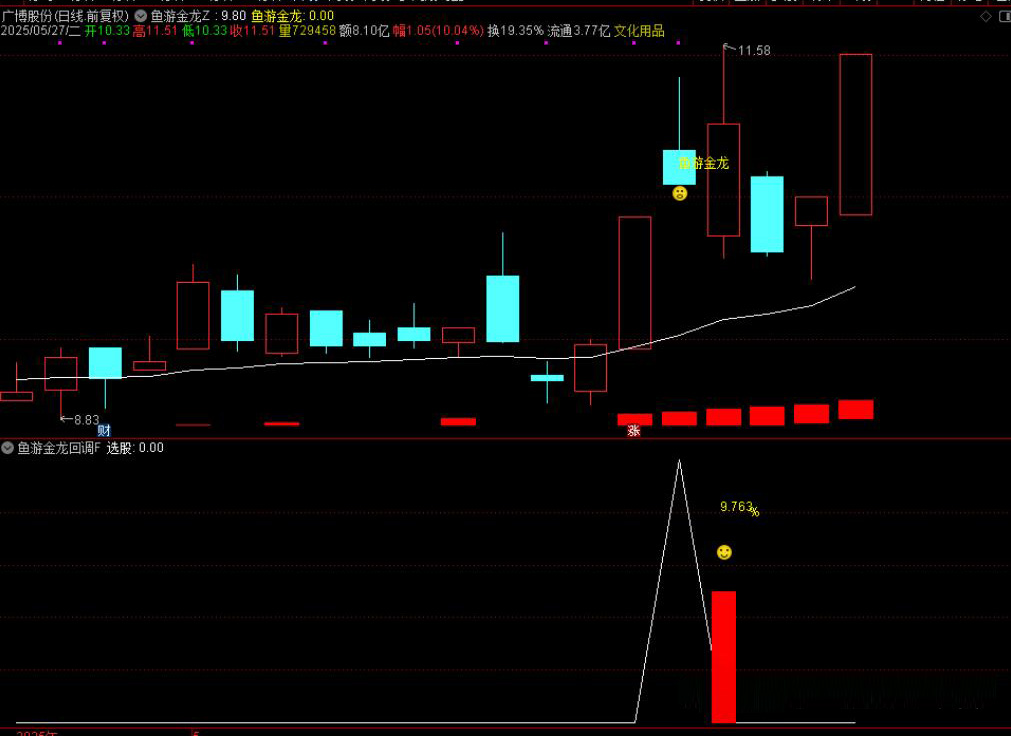This screenshot has width=1011, height=736.
Task: Click the red bar in the lower indicator panel
Action: click(x=723, y=656)
